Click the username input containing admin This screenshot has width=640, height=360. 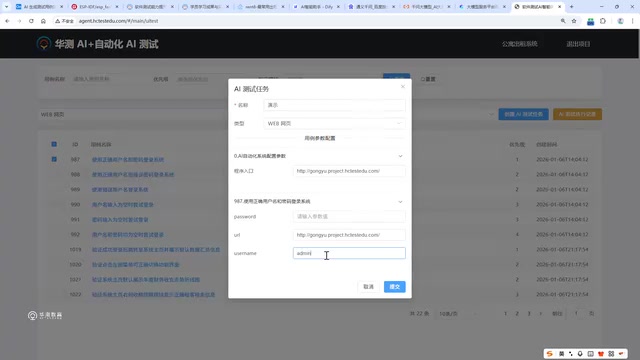349,253
